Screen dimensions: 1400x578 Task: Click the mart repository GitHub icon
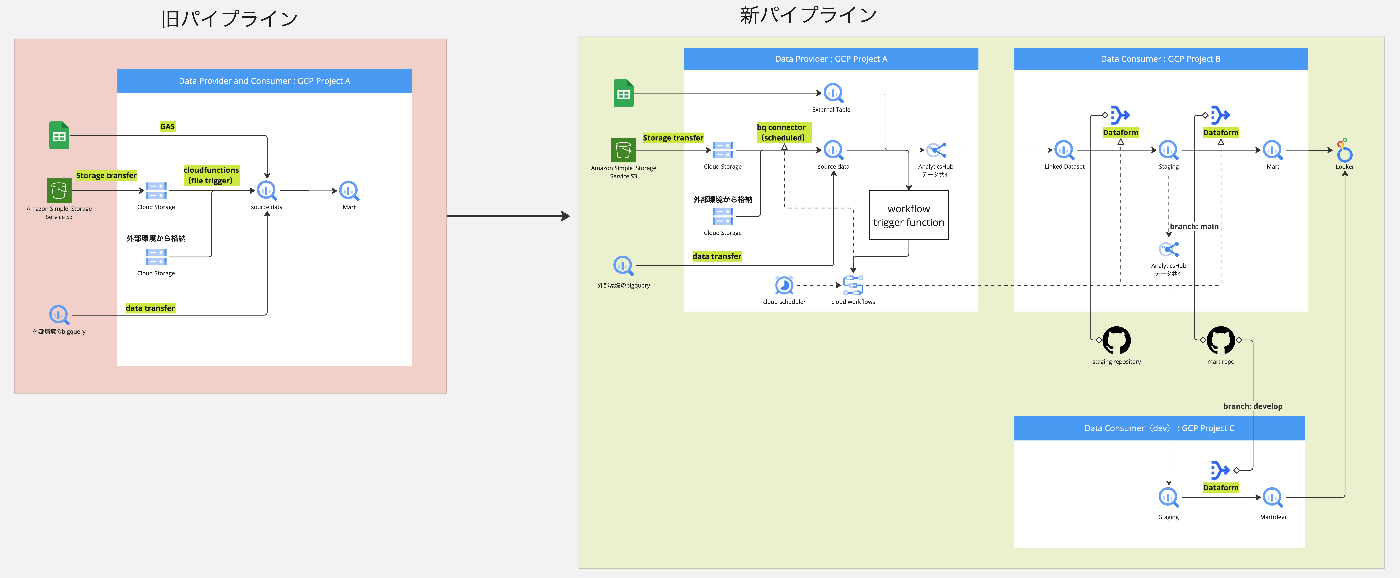point(1220,340)
